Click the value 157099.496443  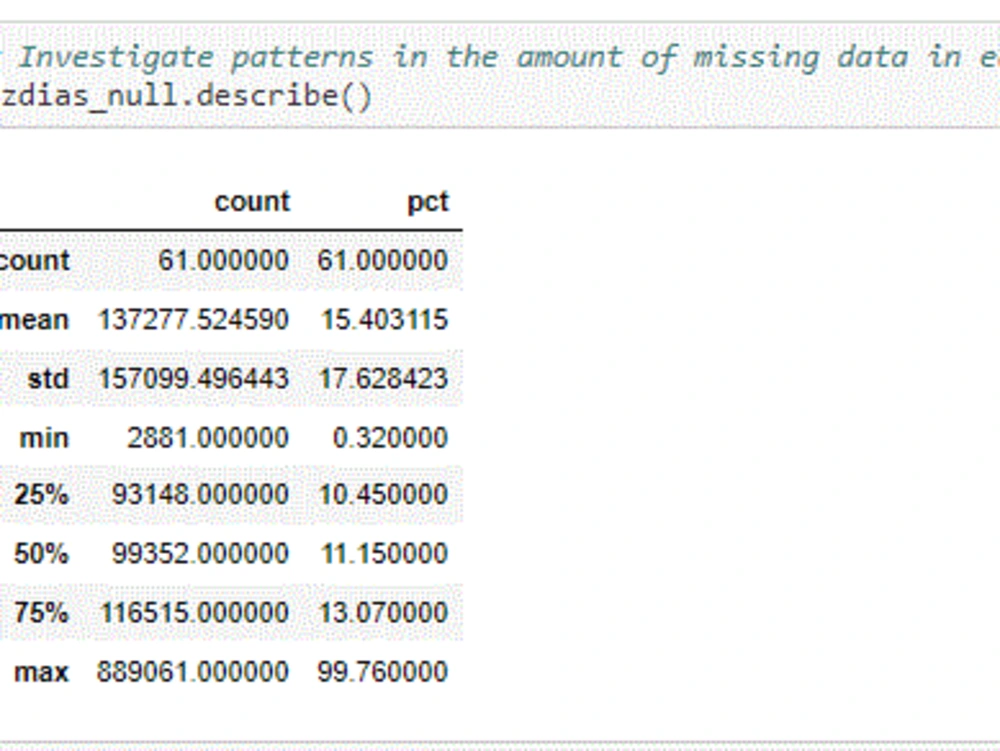pyautogui.click(x=194, y=379)
